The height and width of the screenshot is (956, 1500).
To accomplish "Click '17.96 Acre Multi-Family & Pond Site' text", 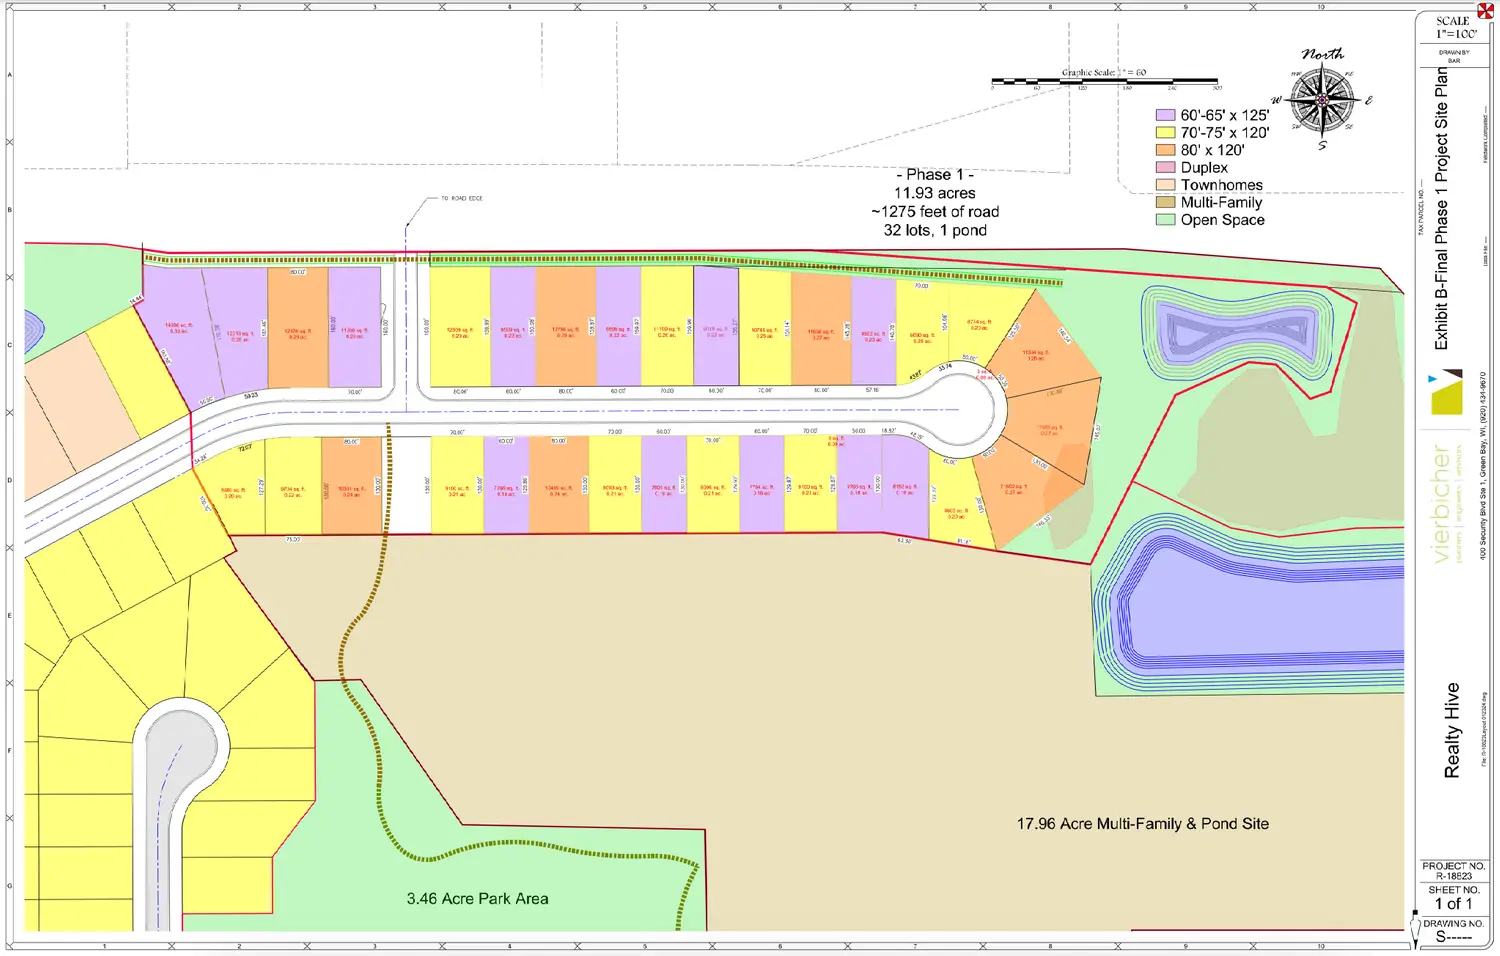I will 1142,824.
